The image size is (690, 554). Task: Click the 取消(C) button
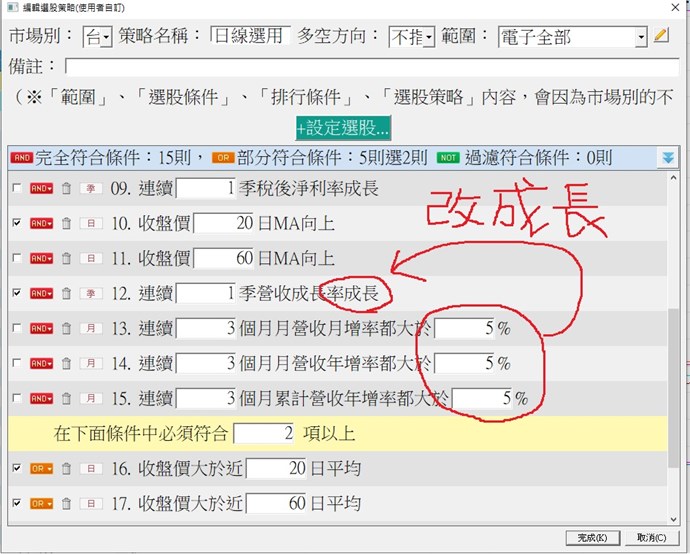pyautogui.click(x=652, y=538)
